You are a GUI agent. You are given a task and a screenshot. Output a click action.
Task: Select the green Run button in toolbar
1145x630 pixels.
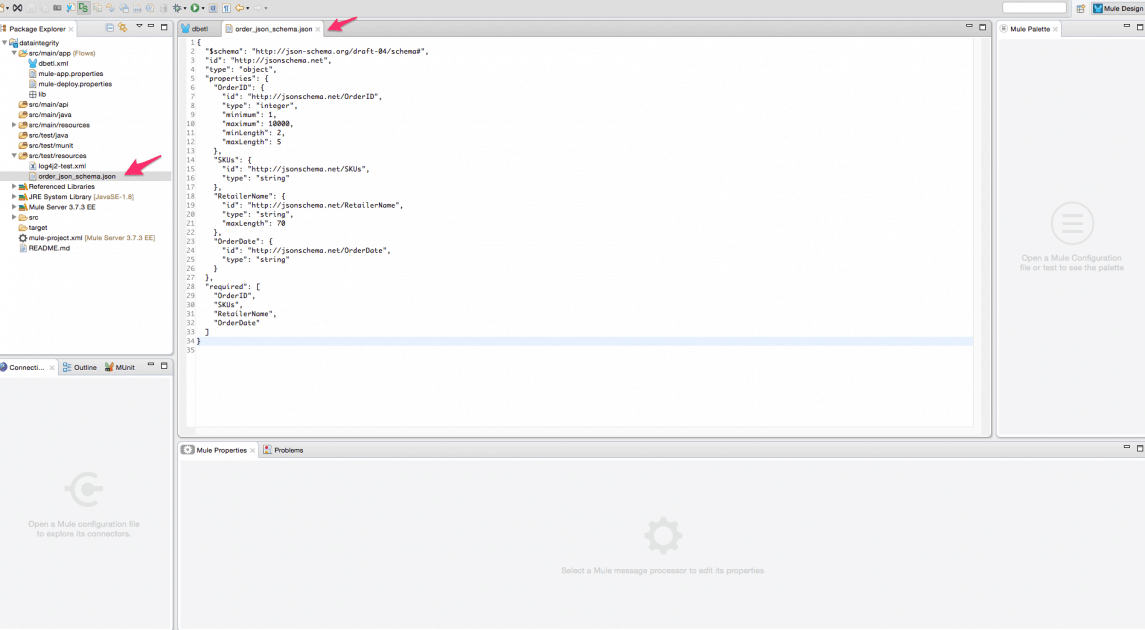pyautogui.click(x=196, y=7)
